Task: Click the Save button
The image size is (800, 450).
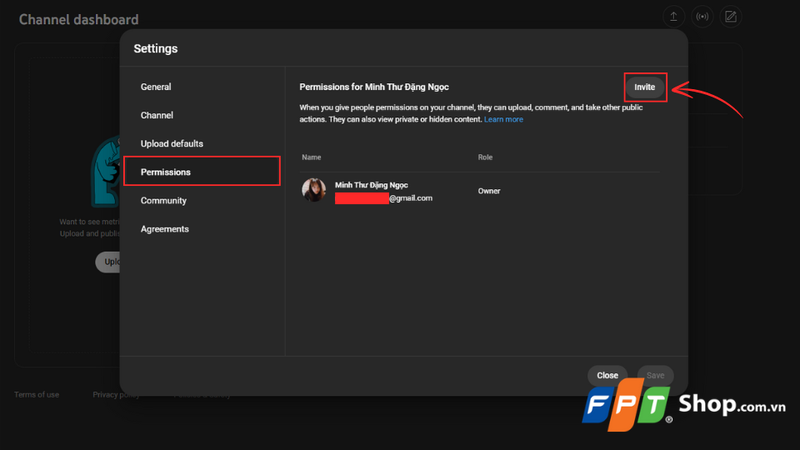Action: (x=655, y=375)
